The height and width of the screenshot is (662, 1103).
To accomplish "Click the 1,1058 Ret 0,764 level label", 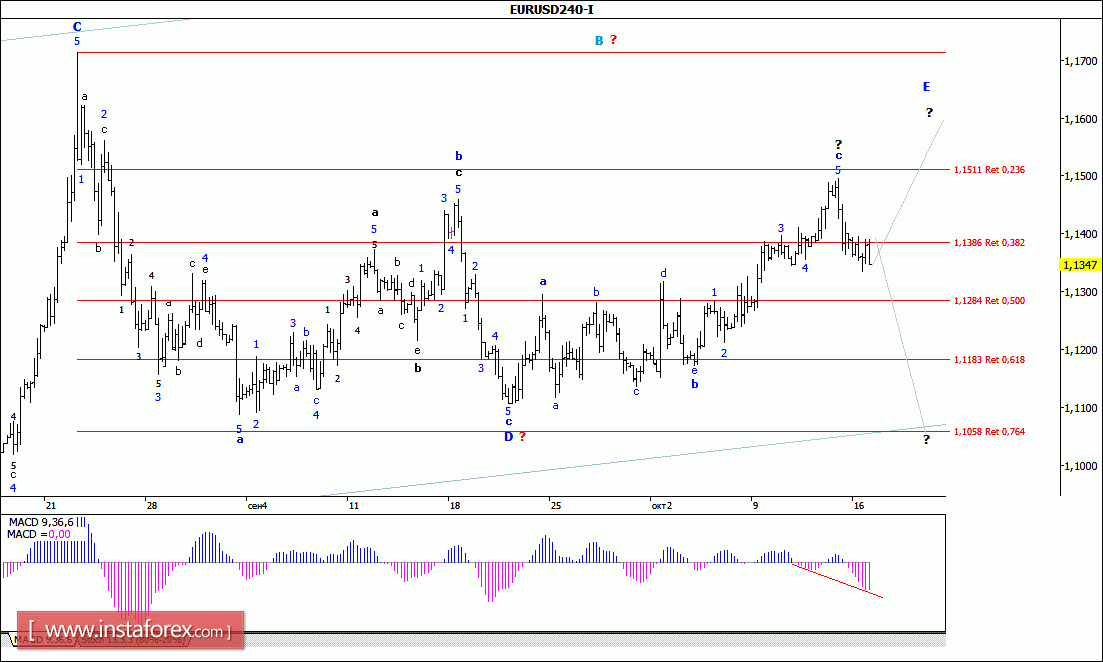I will tap(989, 431).
